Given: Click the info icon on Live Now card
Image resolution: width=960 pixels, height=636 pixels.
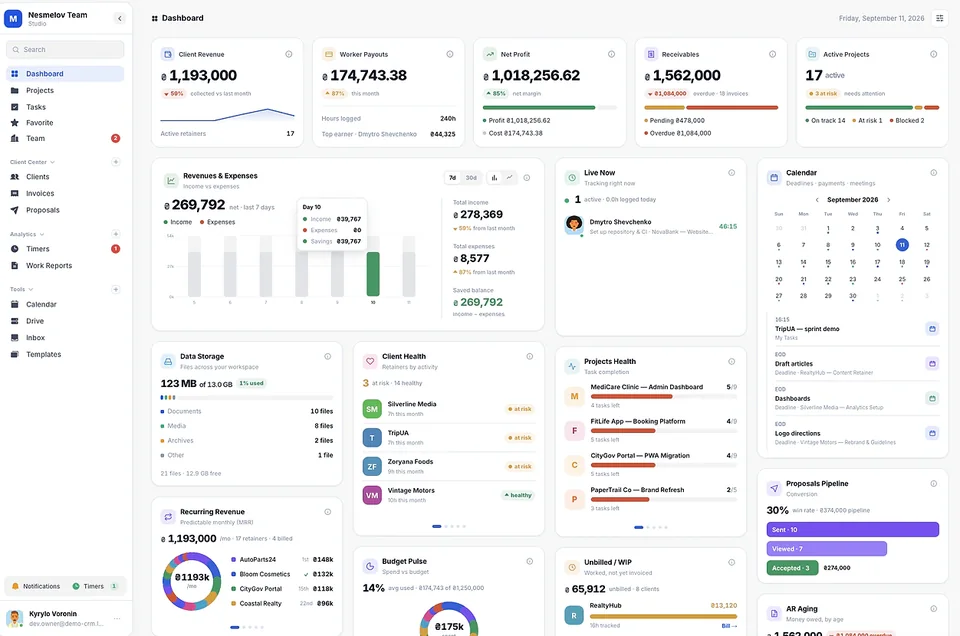Looking at the screenshot, I should pos(732,173).
